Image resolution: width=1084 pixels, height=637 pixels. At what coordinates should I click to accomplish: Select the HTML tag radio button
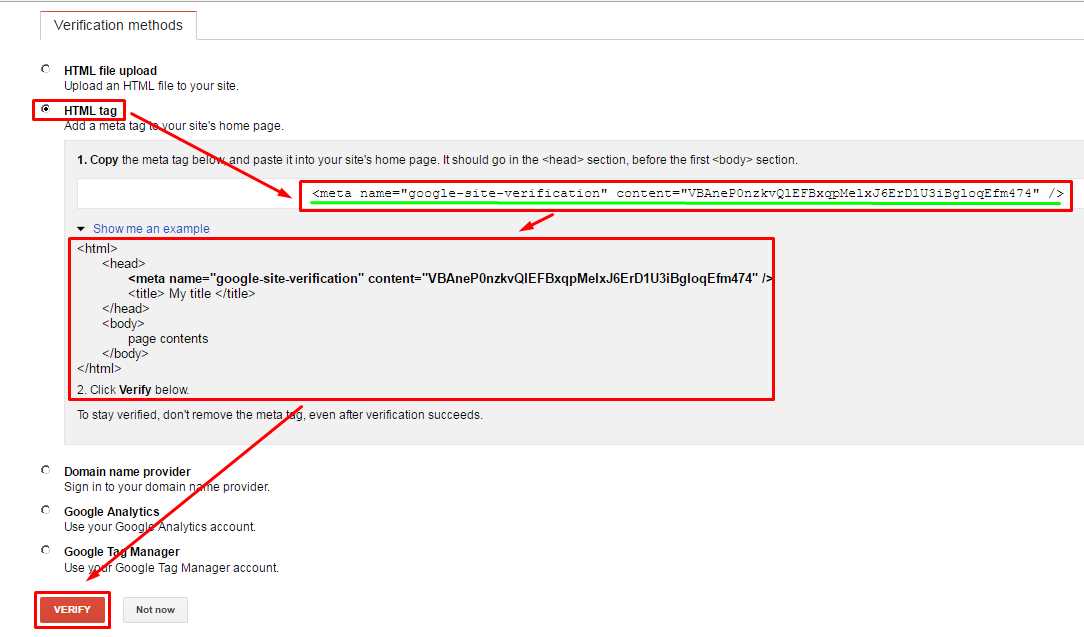click(46, 109)
